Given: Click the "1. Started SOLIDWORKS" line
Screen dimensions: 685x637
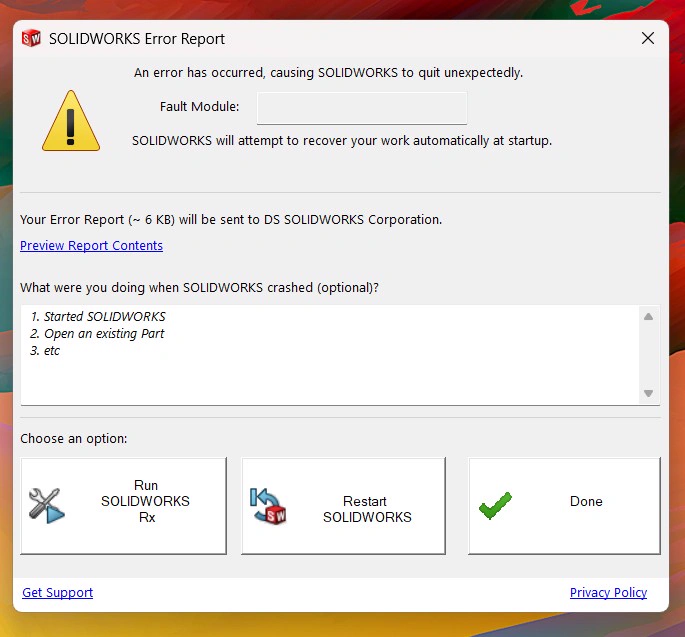Looking at the screenshot, I should coord(98,317).
